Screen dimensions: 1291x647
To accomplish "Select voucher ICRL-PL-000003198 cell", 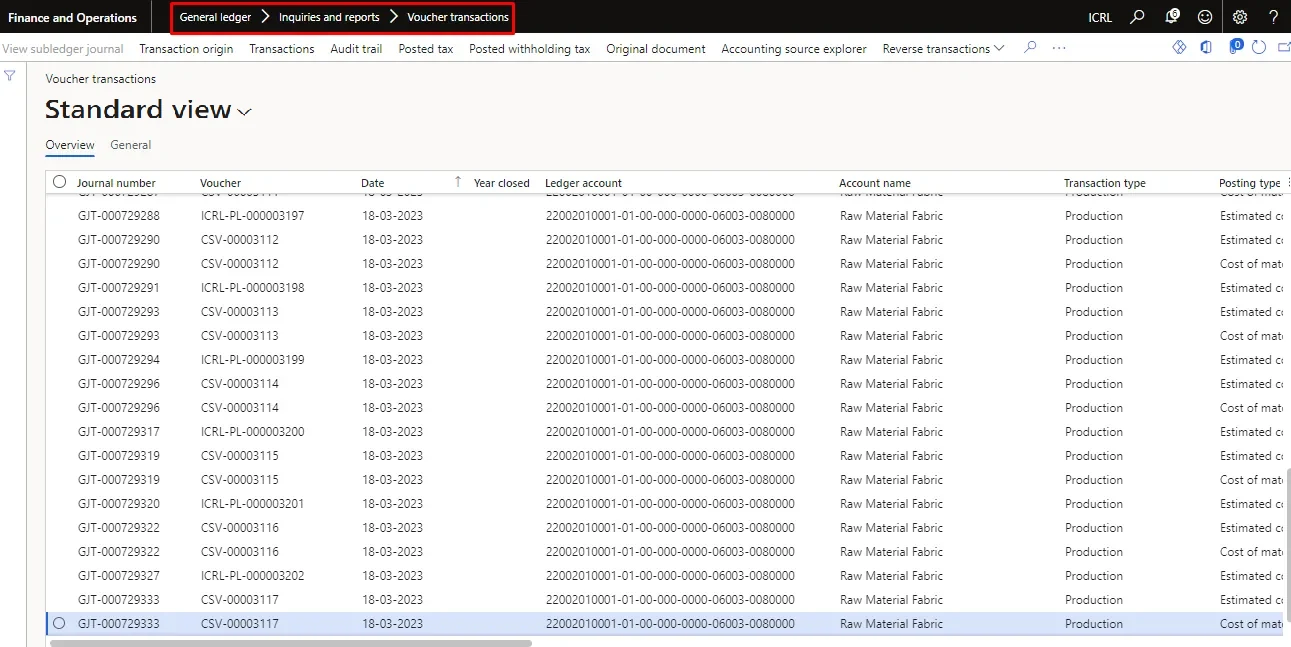I will (252, 288).
